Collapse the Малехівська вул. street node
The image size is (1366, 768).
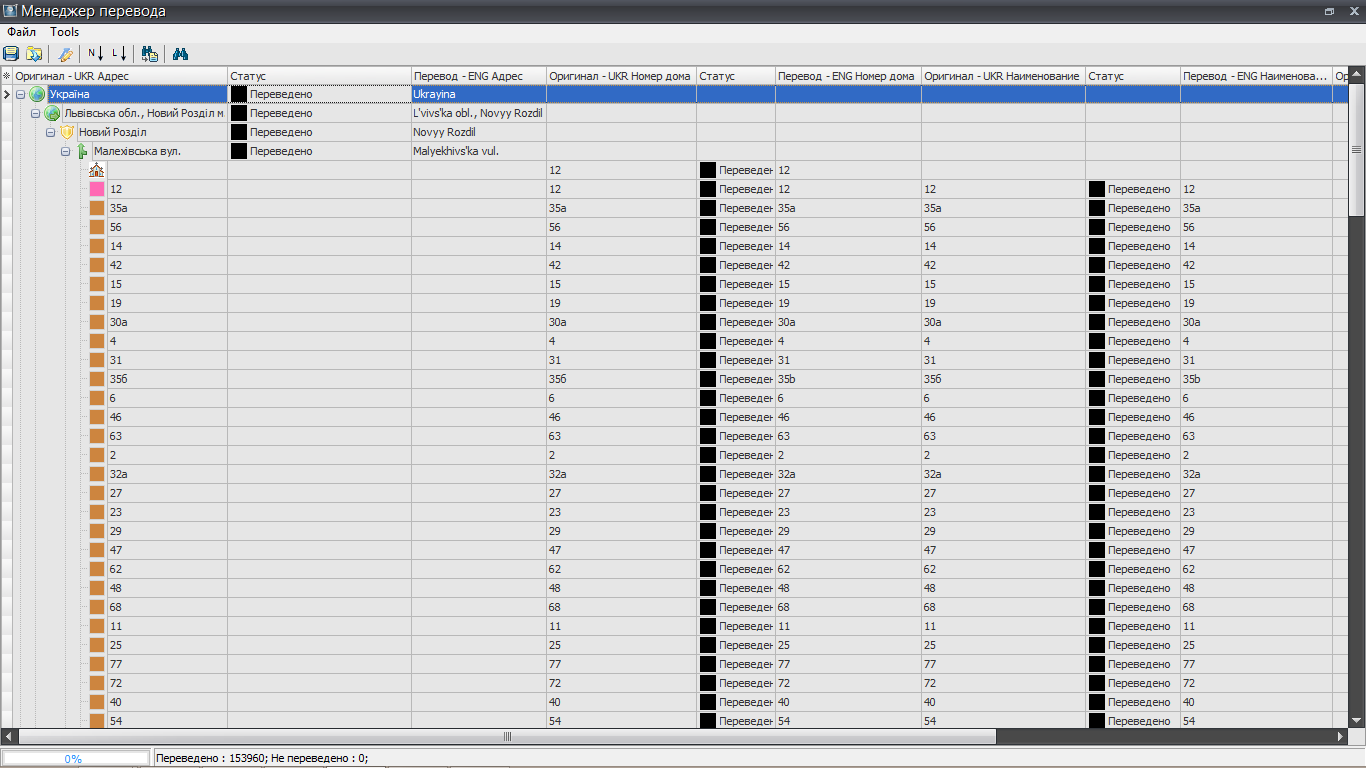pos(65,152)
